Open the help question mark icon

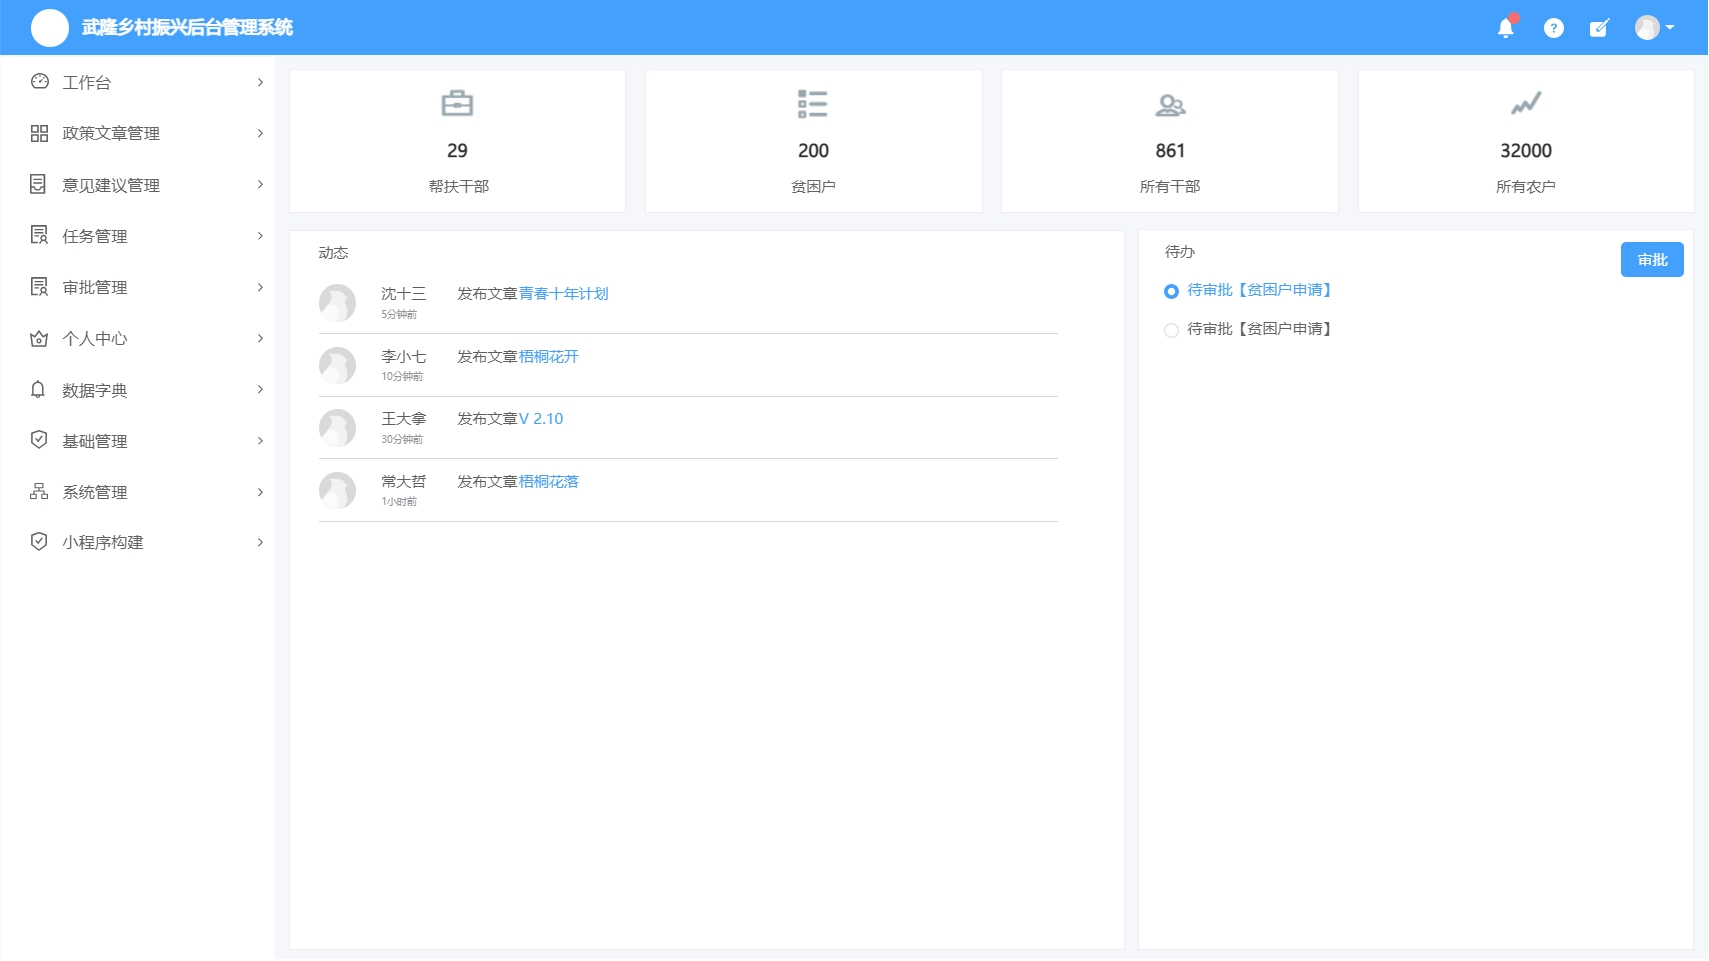(1553, 28)
